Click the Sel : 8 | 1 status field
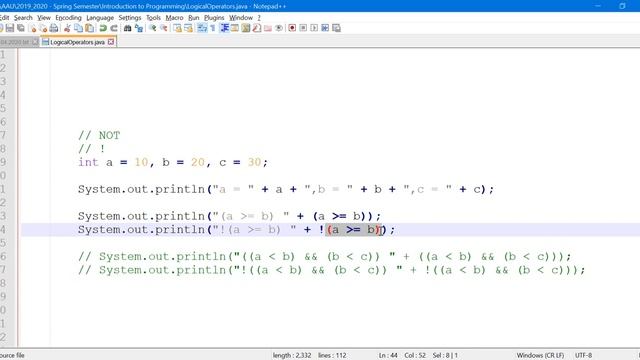Image resolution: width=640 pixels, height=360 pixels. 445,356
